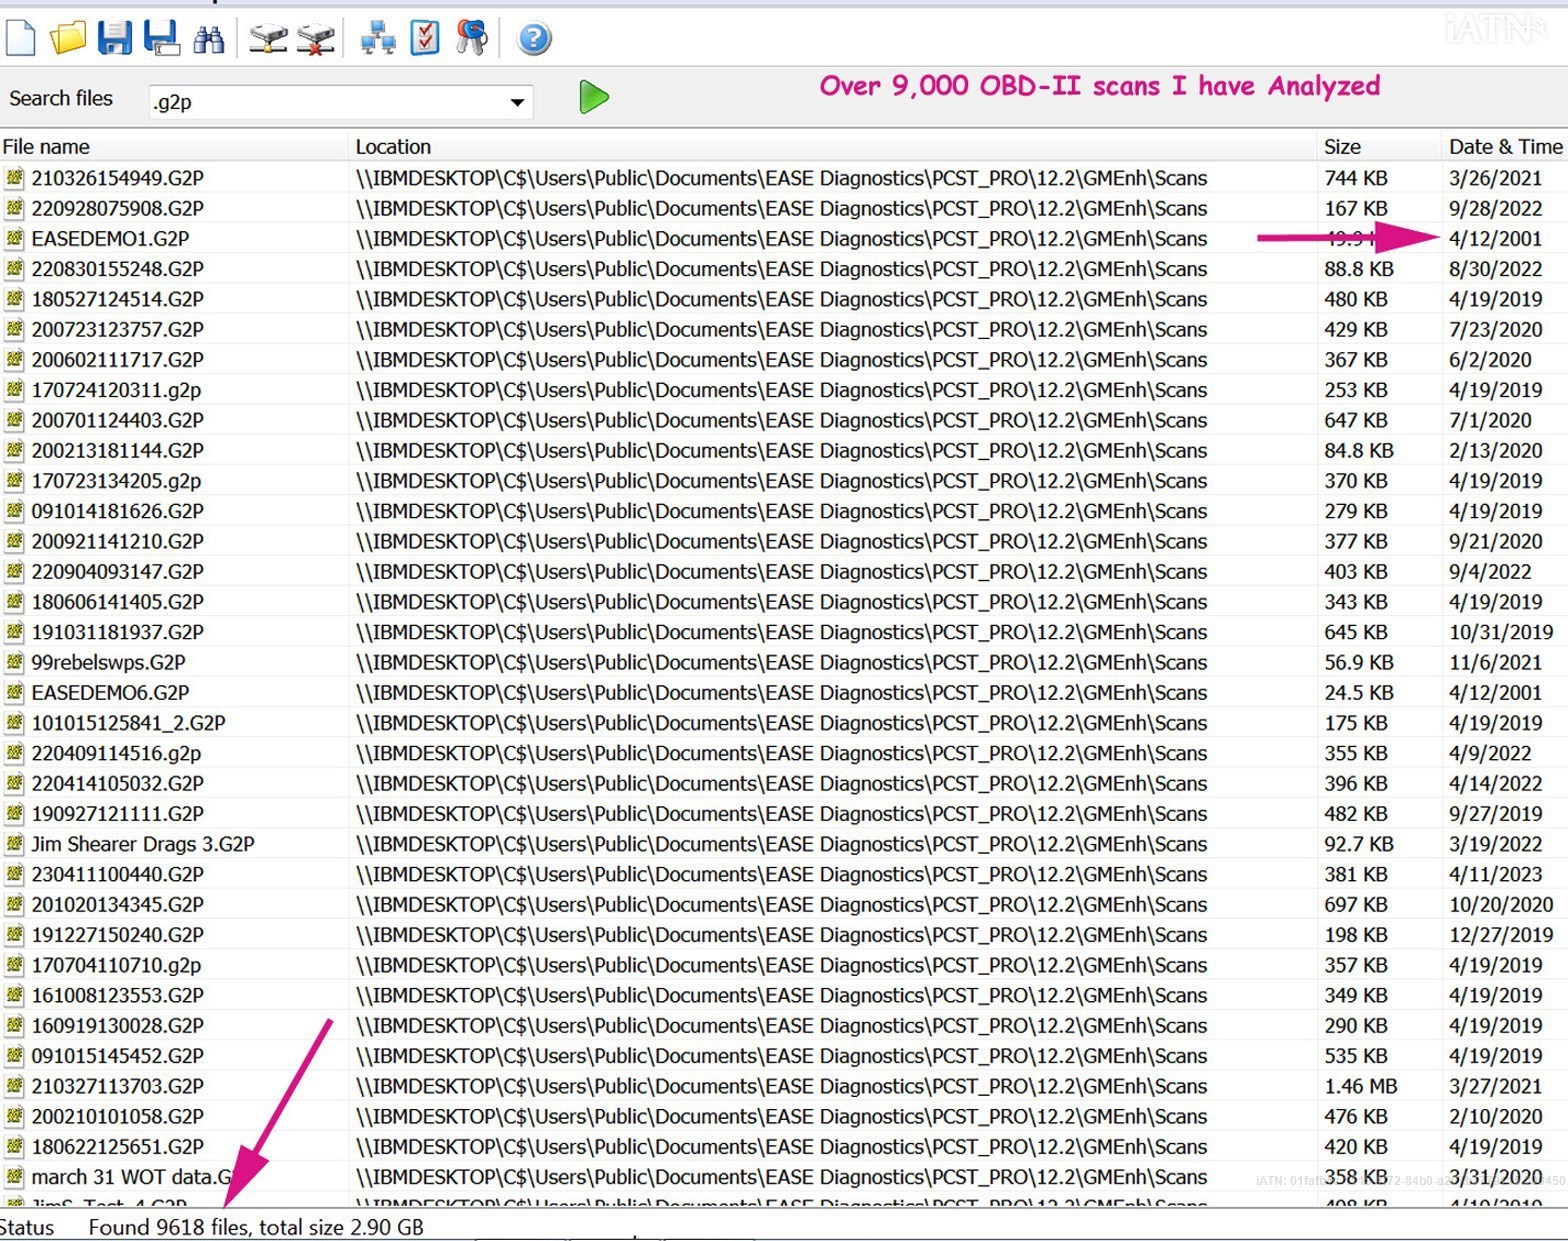Open the yellow folder icon in toolbar
This screenshot has width=1568, height=1241.
[x=67, y=38]
